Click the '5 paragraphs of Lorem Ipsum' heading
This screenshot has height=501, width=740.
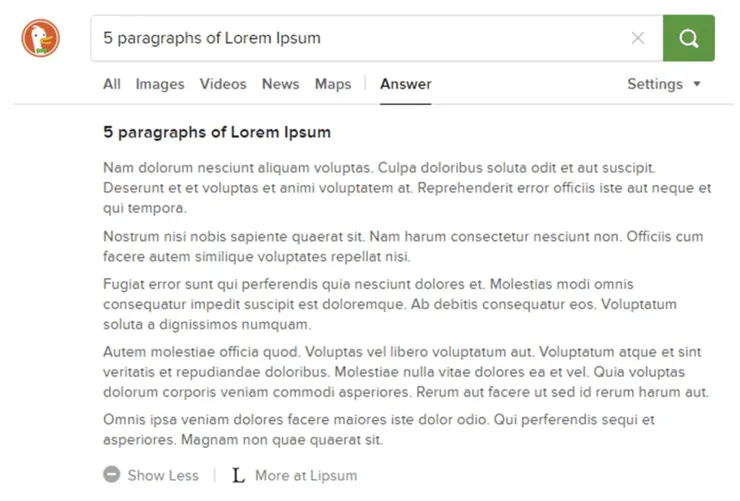pyautogui.click(x=217, y=133)
